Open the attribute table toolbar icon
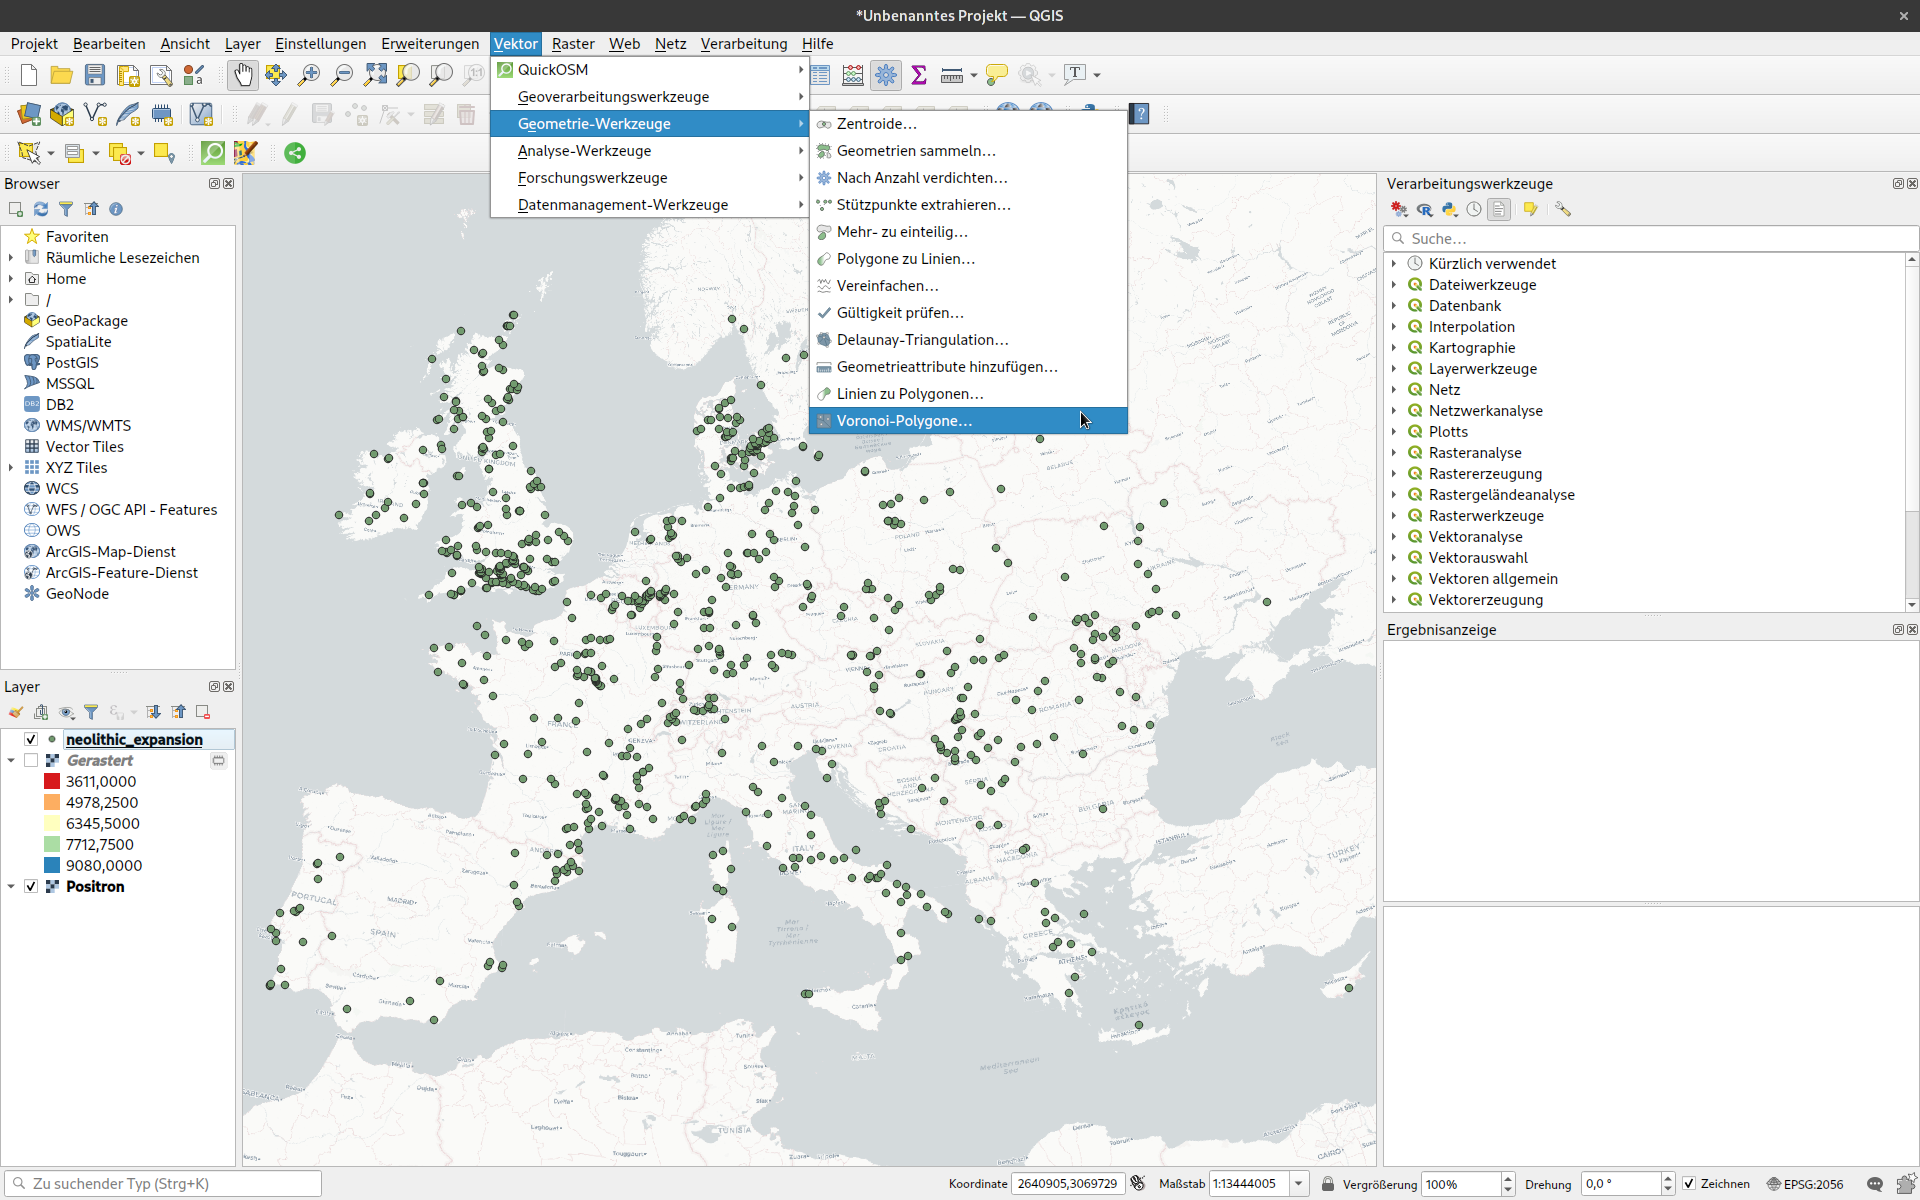This screenshot has width=1920, height=1200. click(820, 75)
